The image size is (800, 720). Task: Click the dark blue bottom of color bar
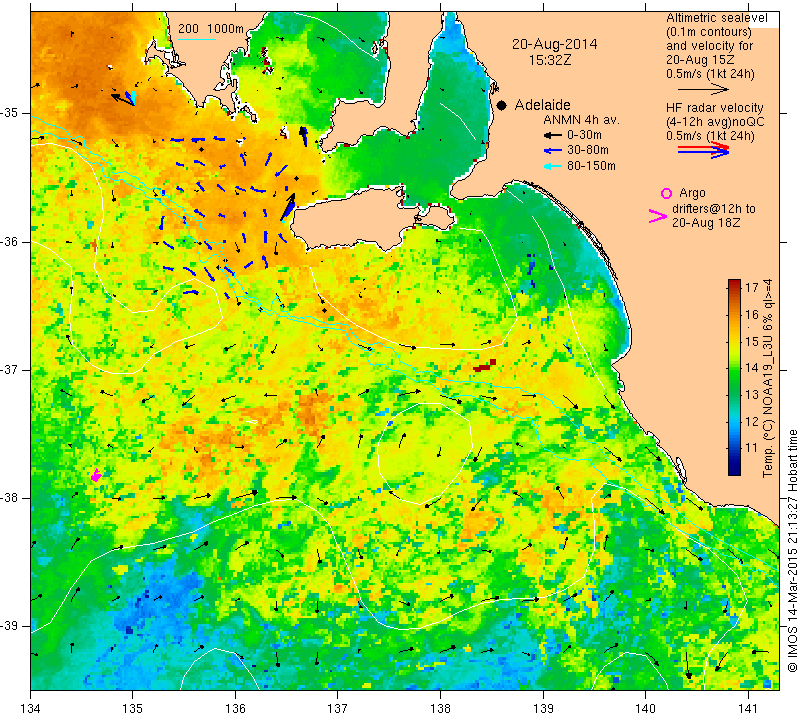coord(734,470)
